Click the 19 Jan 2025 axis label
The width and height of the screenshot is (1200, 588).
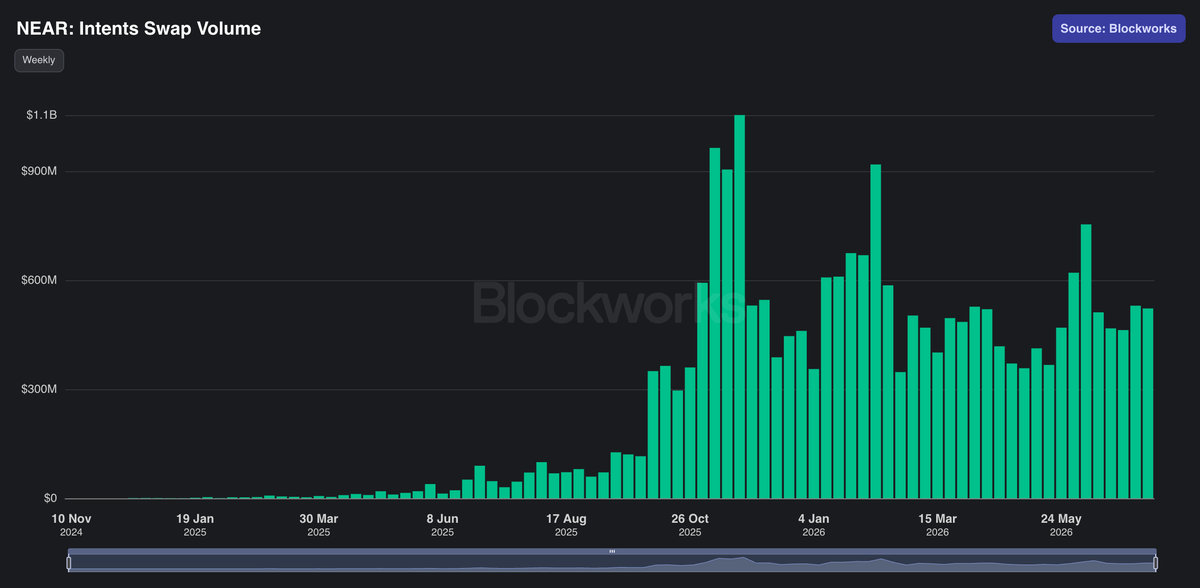click(195, 525)
